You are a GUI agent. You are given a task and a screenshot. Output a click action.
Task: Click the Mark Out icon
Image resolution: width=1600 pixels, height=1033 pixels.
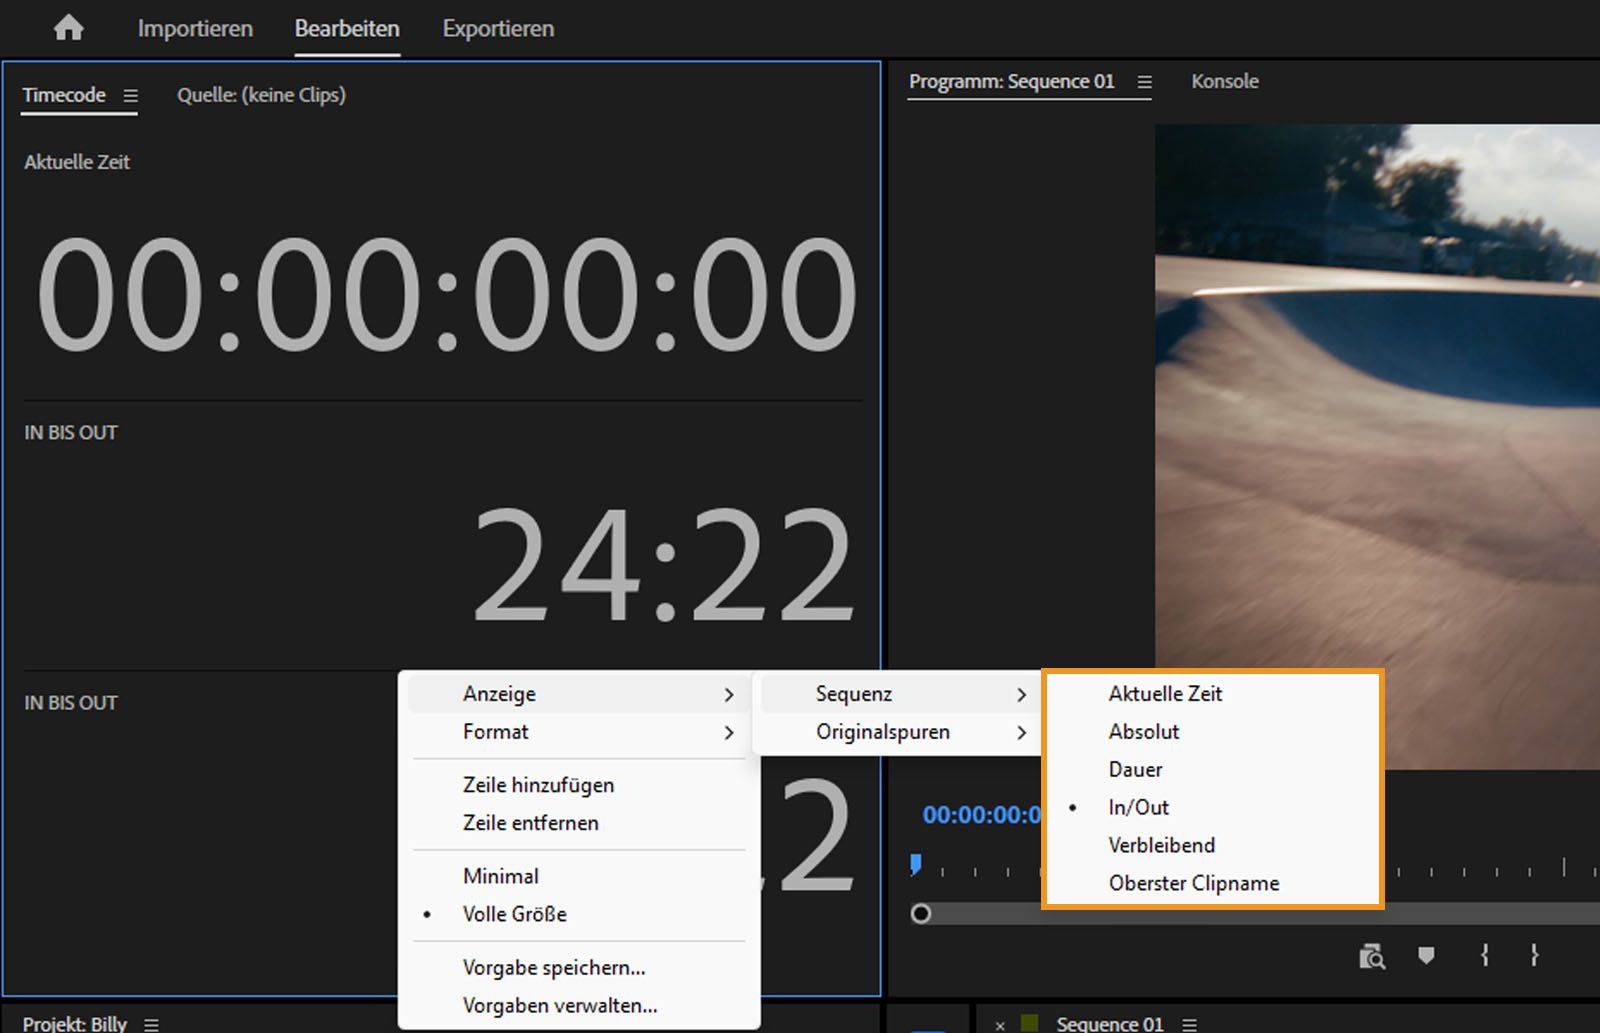pos(1533,955)
